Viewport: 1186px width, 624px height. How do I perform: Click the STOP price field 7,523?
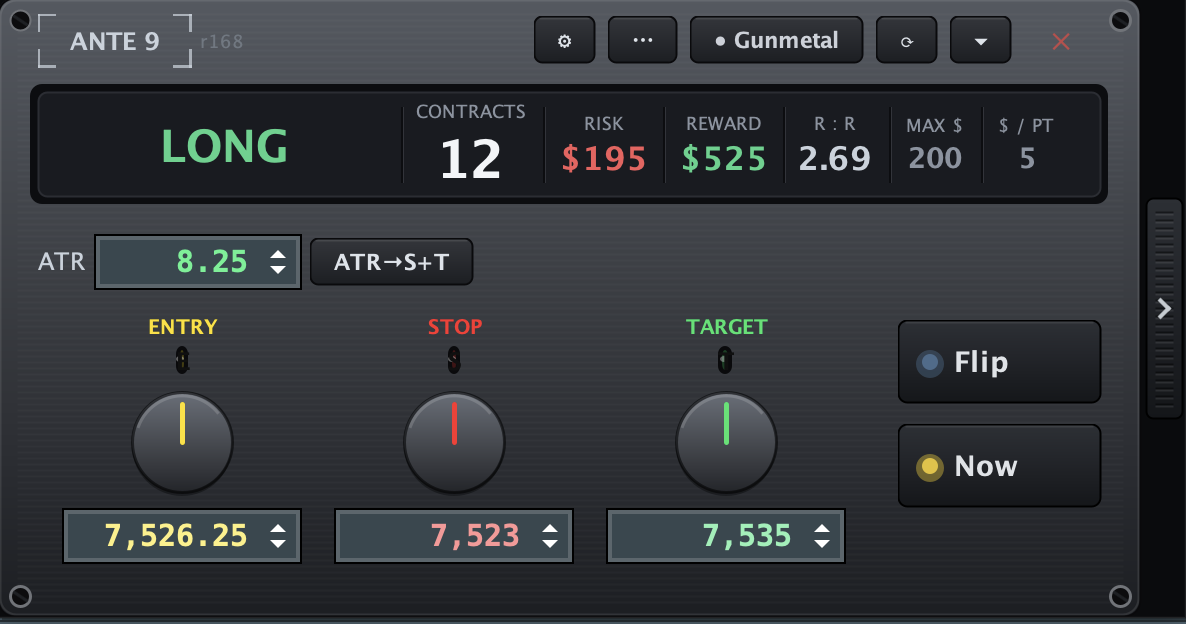(x=454, y=536)
